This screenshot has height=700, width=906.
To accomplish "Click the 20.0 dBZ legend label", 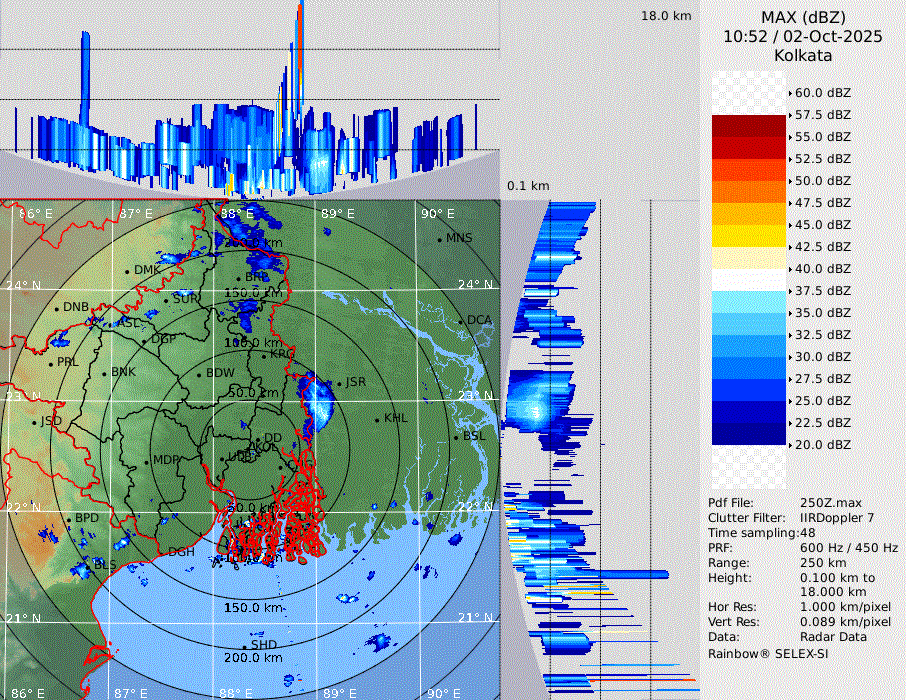I will coord(822,444).
